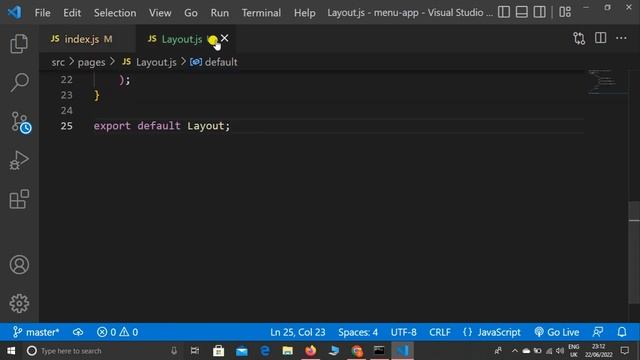
Task: Open Chrome from taskbar
Action: coord(357,351)
